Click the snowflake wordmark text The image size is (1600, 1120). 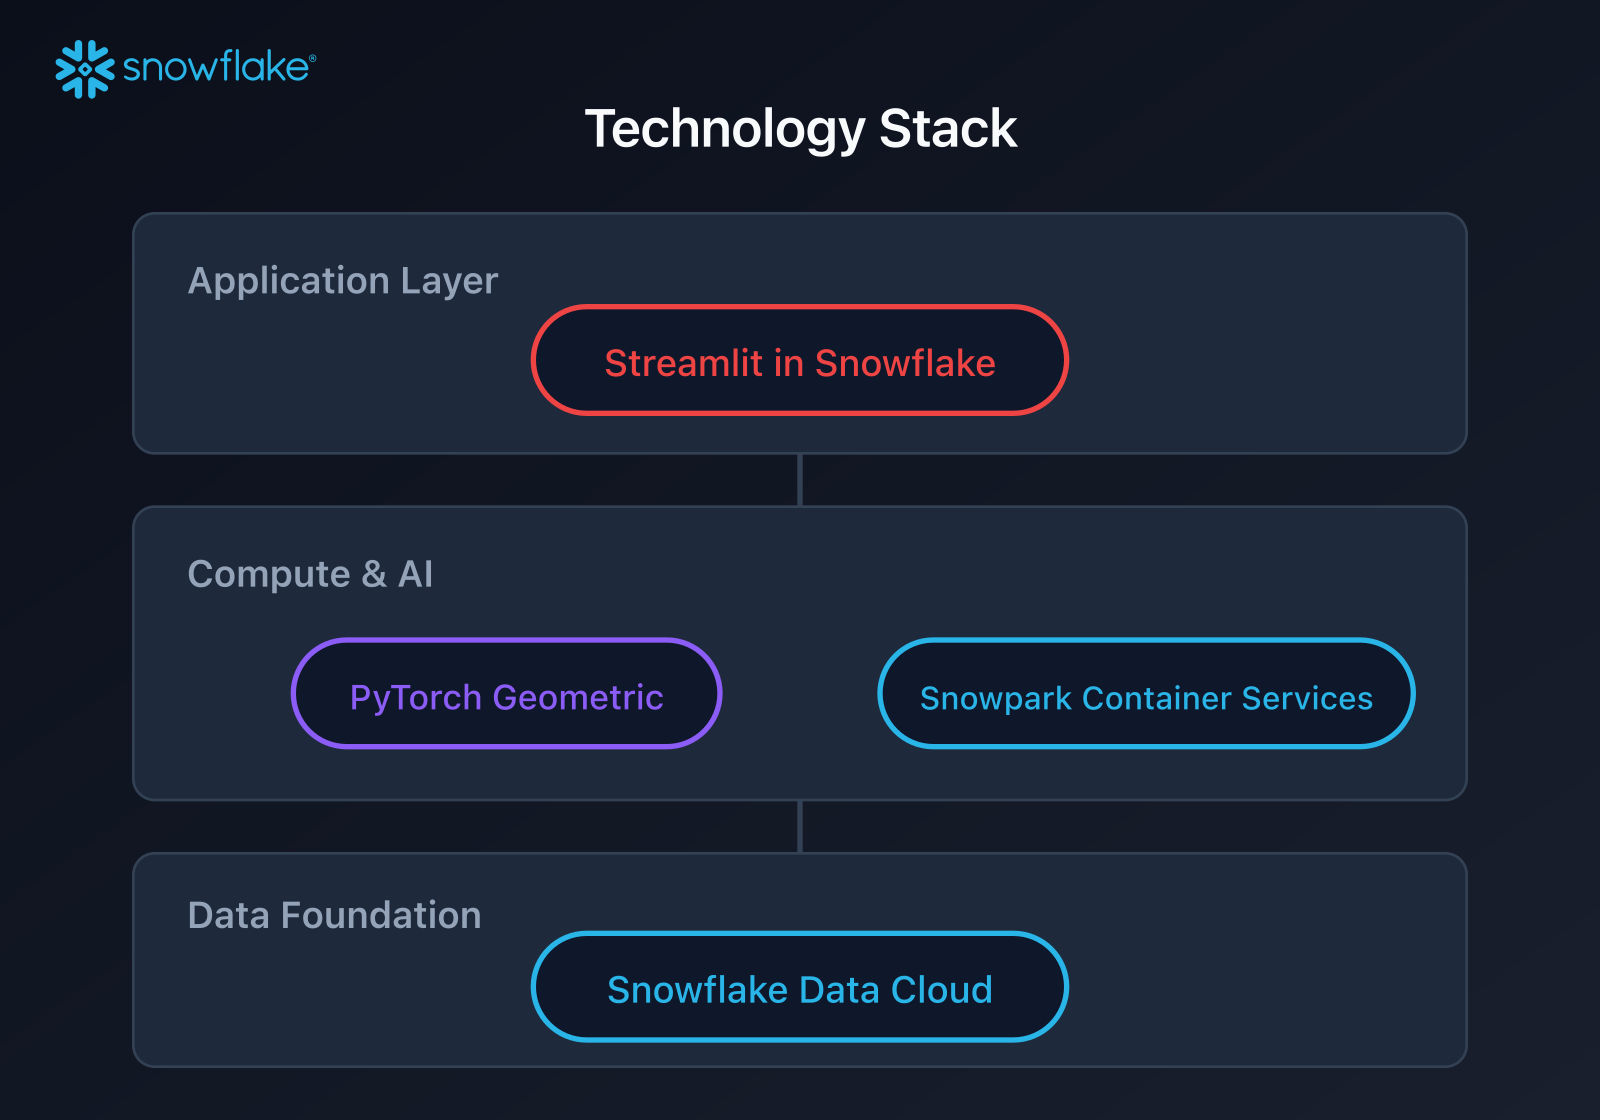point(214,68)
